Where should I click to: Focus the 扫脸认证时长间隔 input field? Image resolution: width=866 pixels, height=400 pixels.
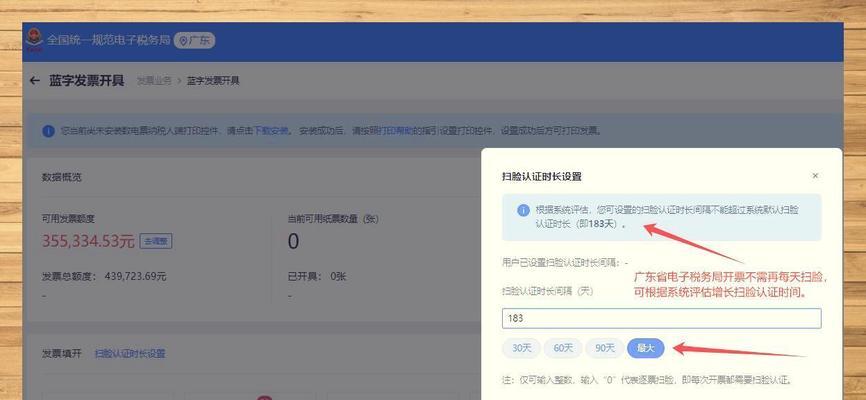(661, 318)
